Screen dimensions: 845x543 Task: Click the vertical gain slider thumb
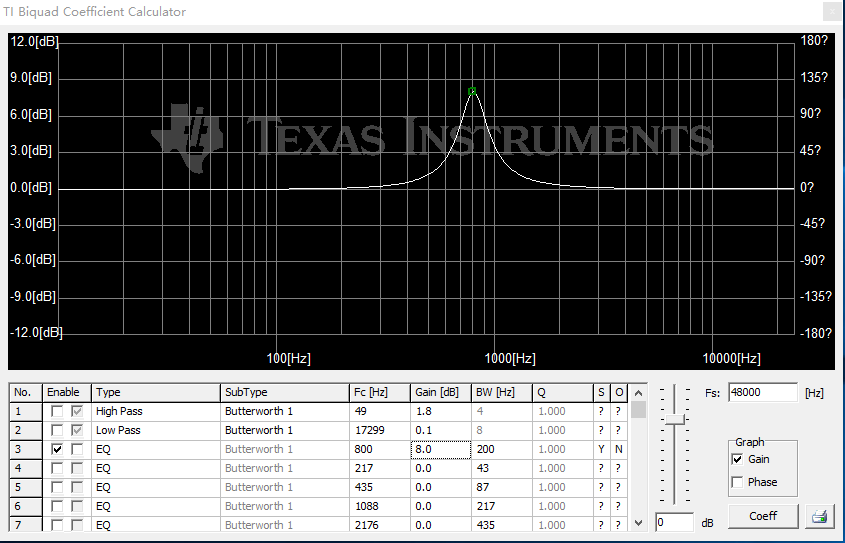(674, 420)
